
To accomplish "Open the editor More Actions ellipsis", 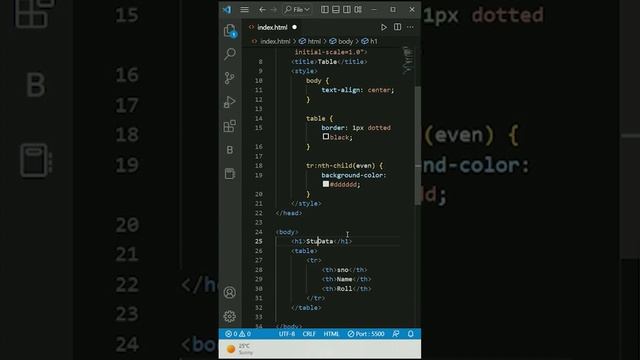I will click(x=410, y=27).
